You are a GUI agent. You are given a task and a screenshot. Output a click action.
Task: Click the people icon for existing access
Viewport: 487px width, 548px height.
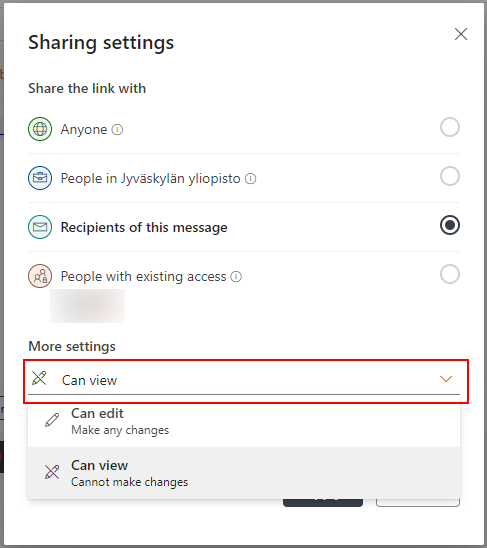pyautogui.click(x=40, y=276)
